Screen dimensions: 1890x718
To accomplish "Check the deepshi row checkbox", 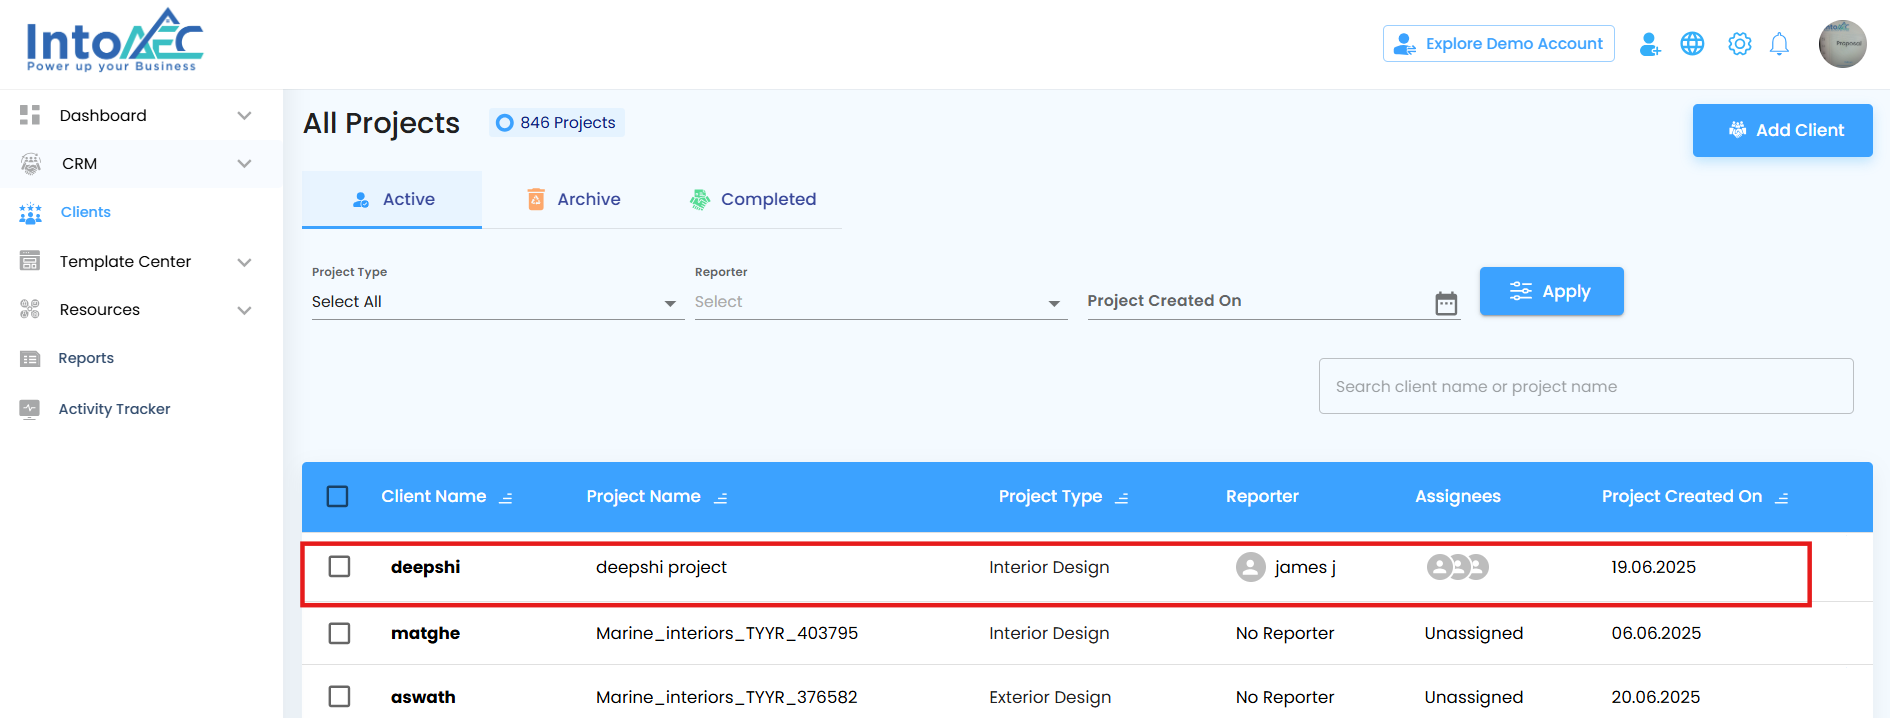I will [340, 567].
